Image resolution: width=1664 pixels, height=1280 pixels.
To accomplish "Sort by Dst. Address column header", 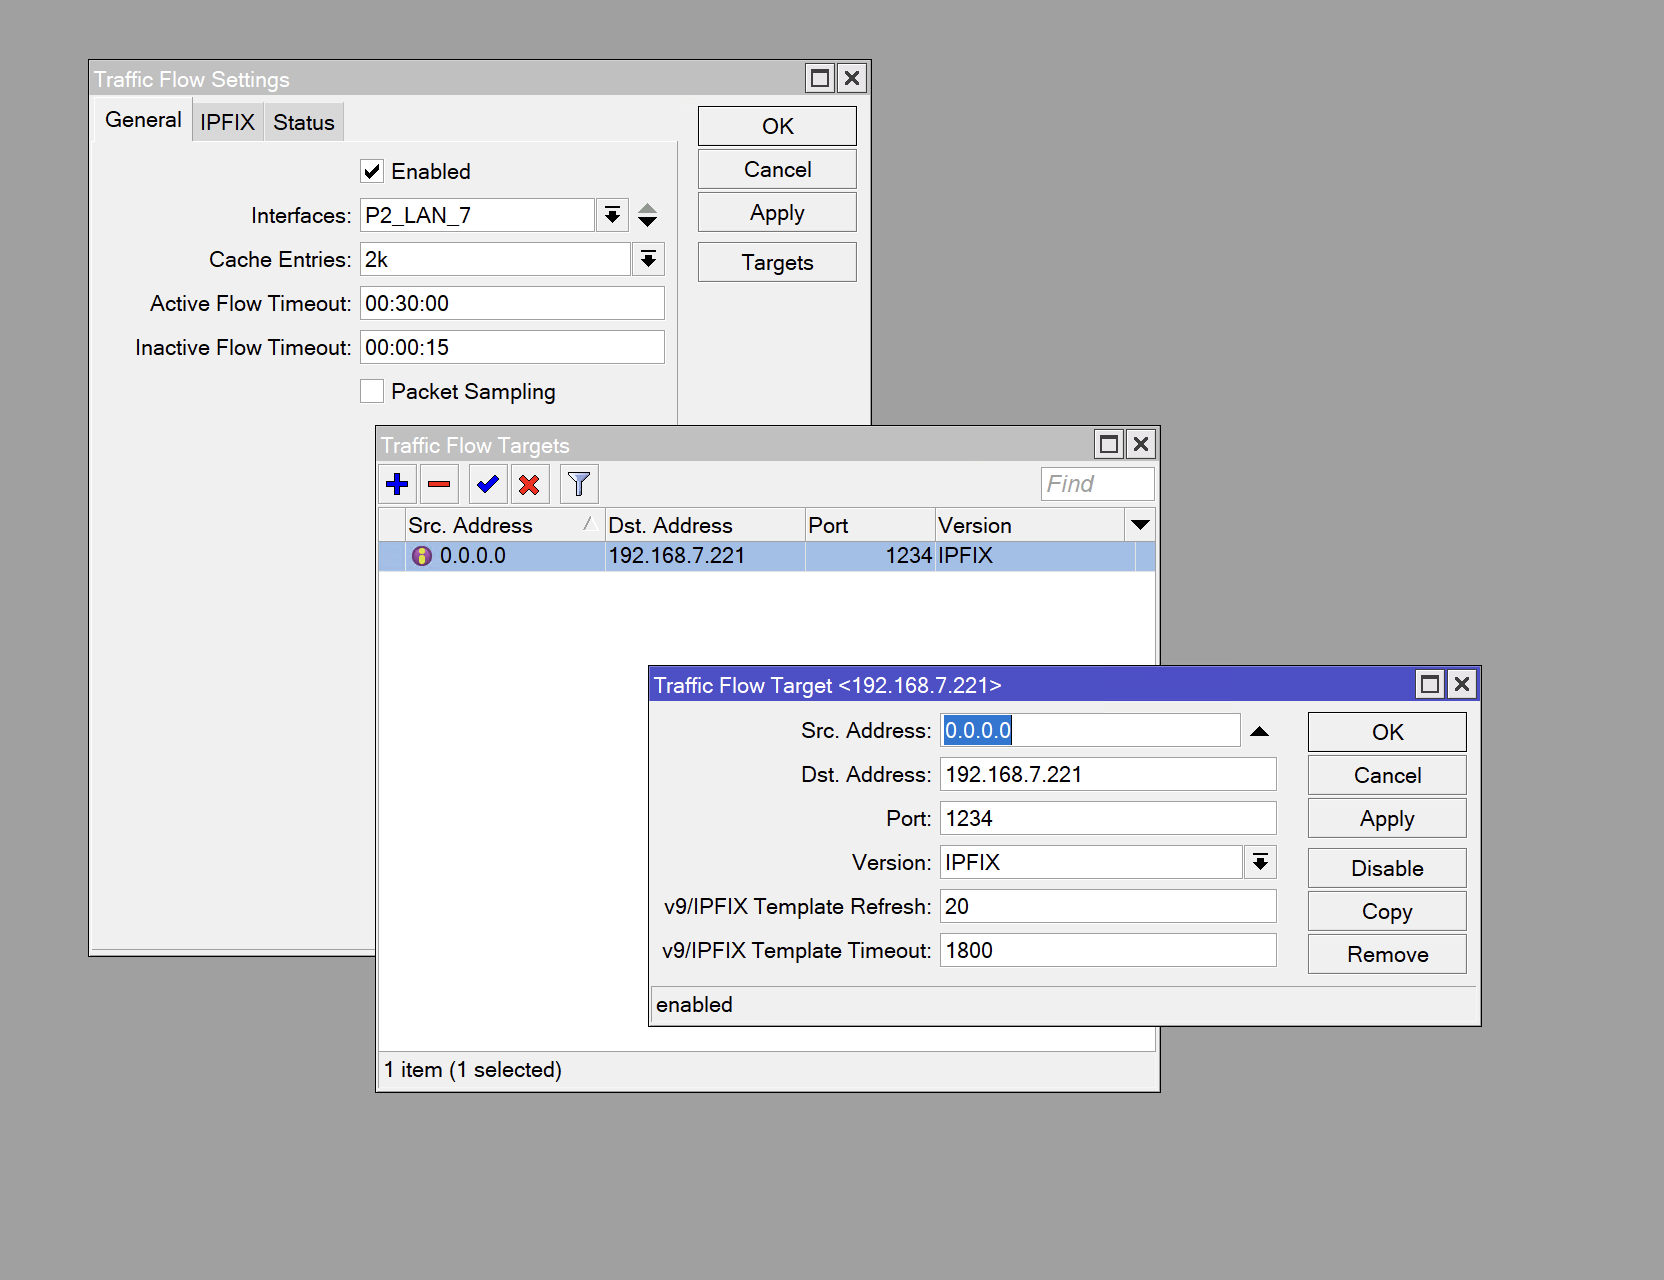I will 705,525.
